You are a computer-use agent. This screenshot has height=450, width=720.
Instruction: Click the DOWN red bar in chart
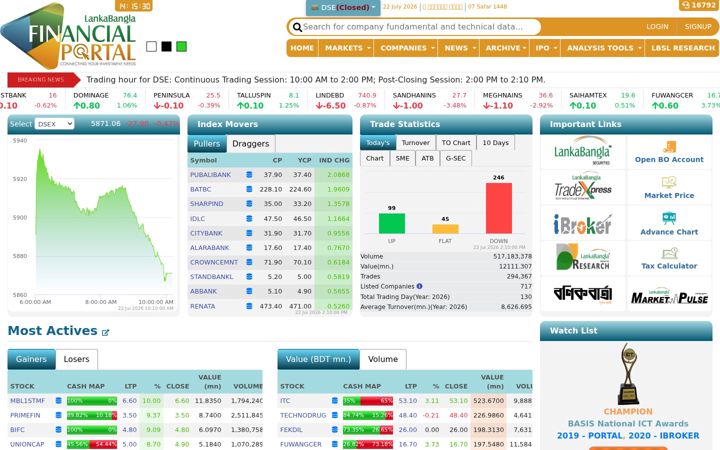pyautogui.click(x=499, y=208)
